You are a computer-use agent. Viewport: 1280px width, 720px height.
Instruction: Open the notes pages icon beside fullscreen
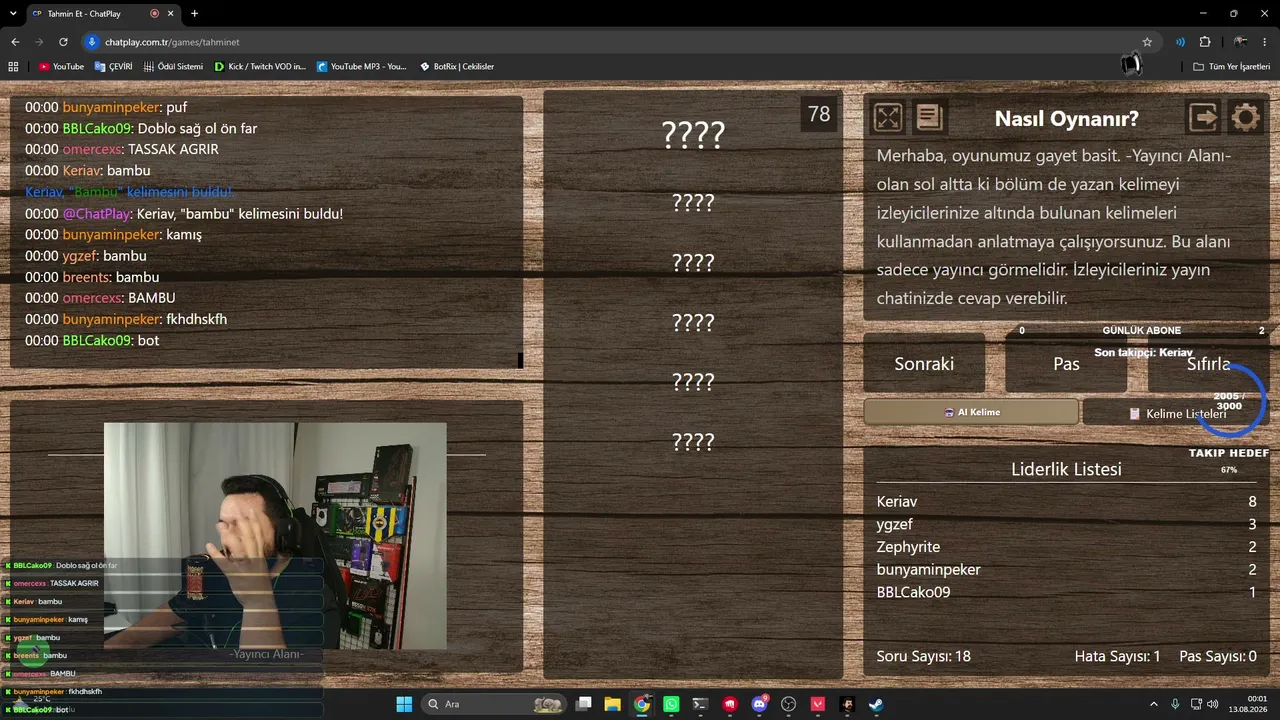pyautogui.click(x=929, y=118)
